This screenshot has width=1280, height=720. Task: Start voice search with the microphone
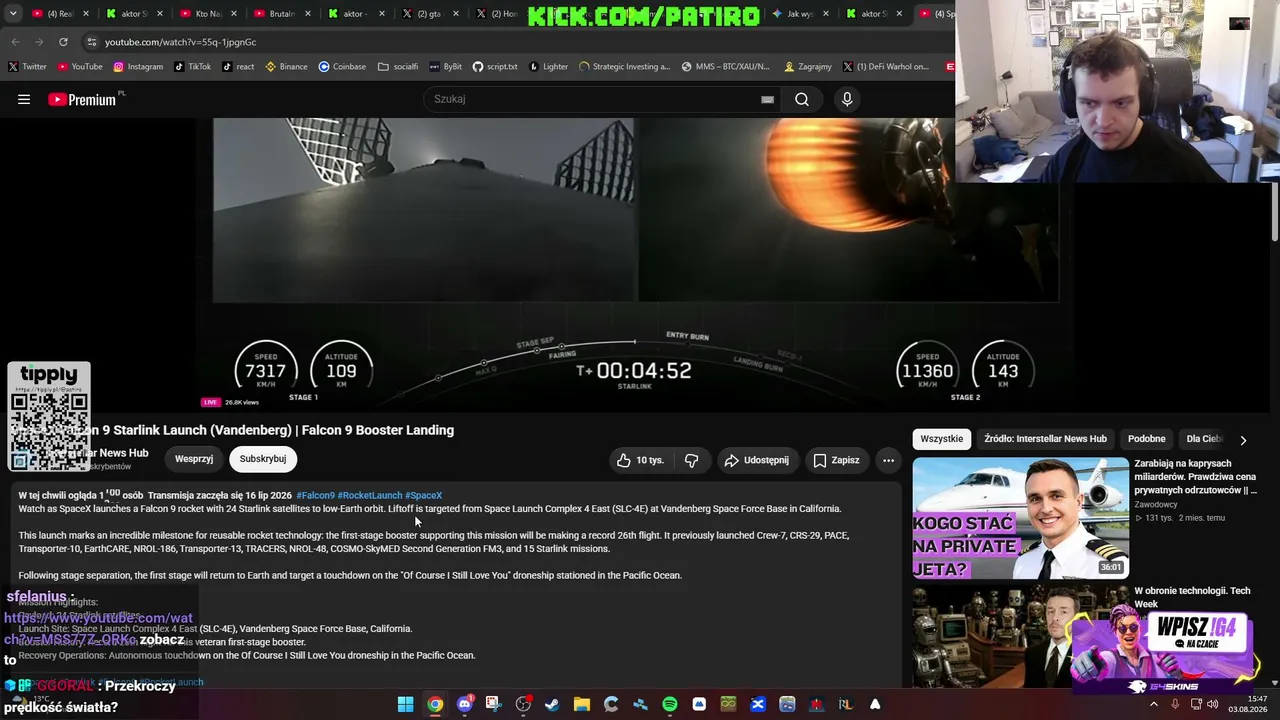pyautogui.click(x=847, y=99)
